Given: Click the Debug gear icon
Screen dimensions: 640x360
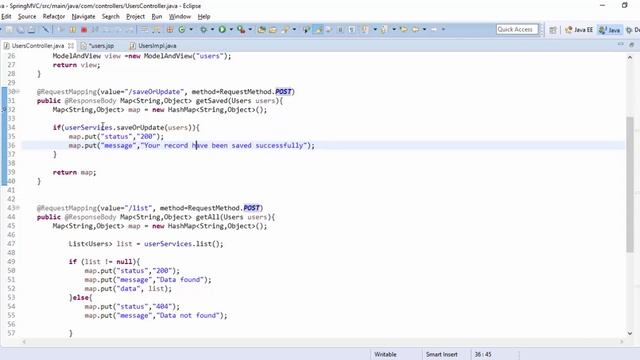Looking at the screenshot, I should (x=203, y=29).
